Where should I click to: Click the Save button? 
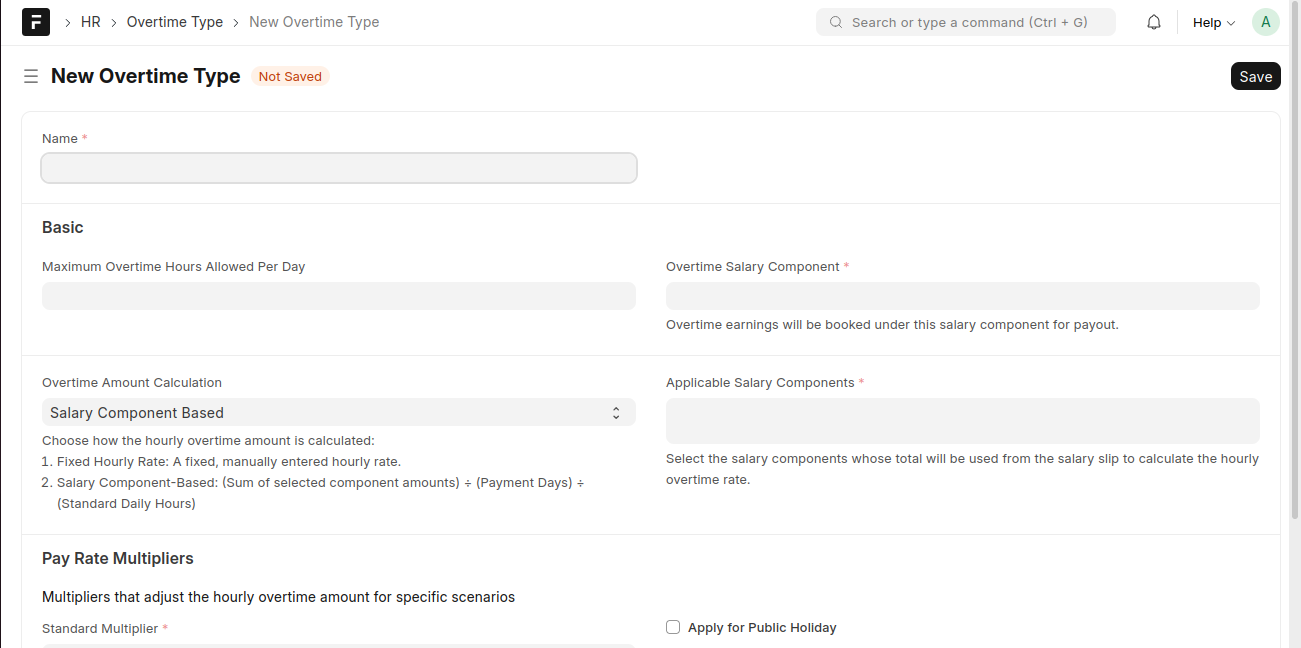1255,76
